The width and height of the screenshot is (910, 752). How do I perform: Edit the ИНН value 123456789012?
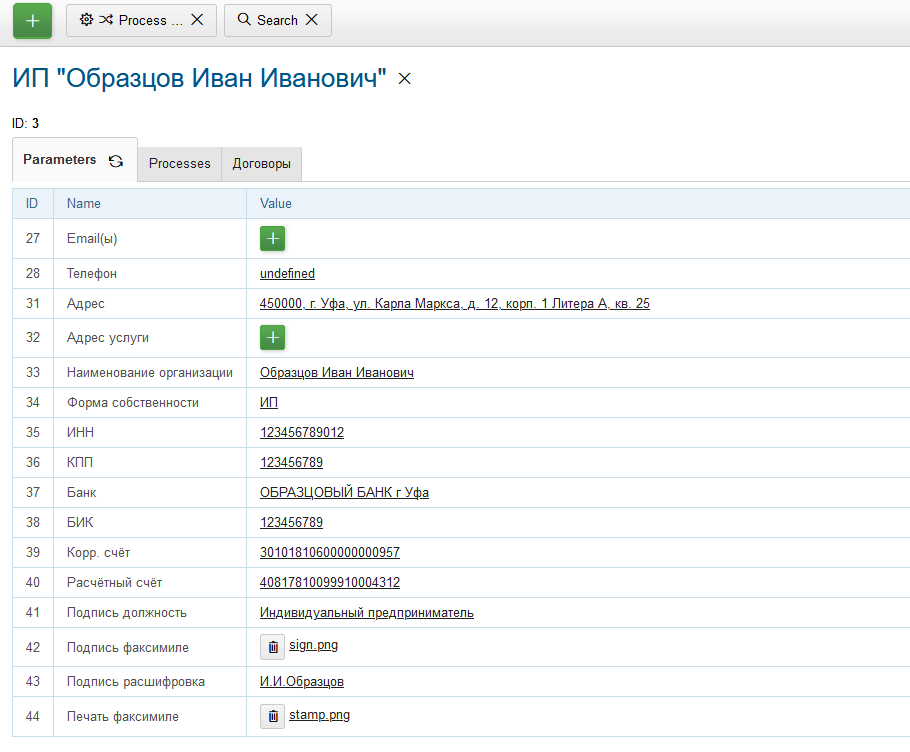302,432
